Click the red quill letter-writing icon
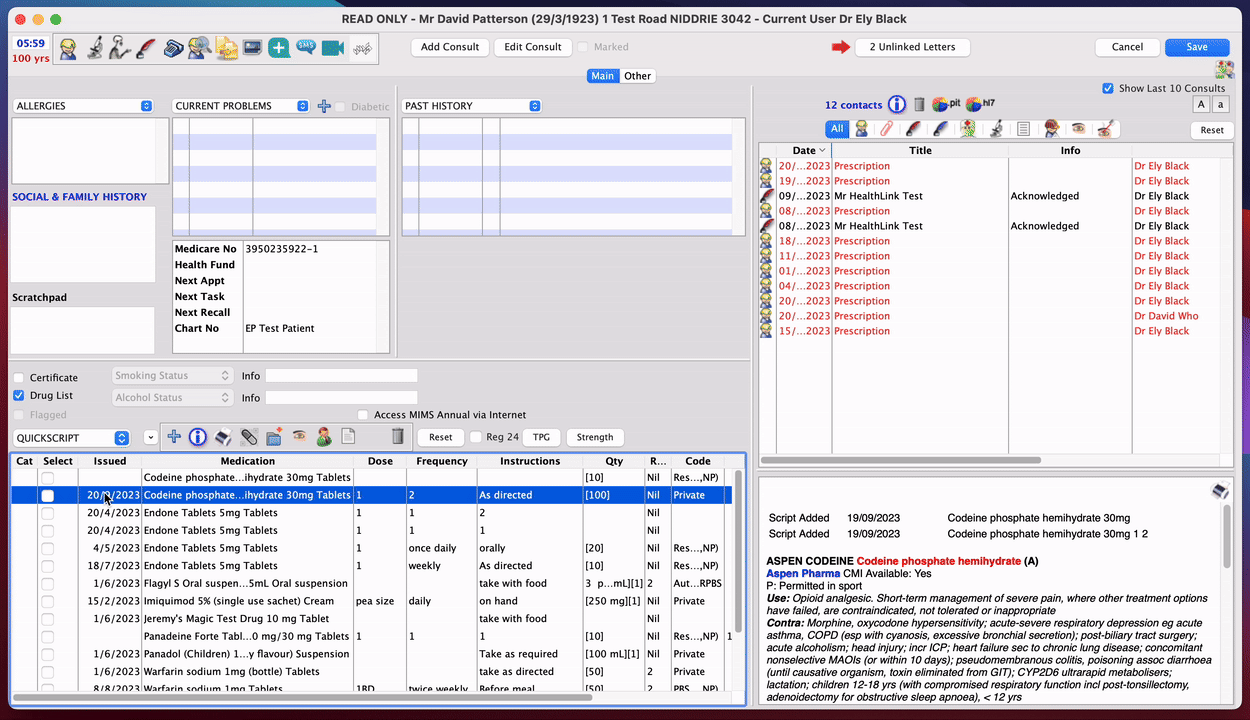Image resolution: width=1250 pixels, height=720 pixels. (147, 48)
